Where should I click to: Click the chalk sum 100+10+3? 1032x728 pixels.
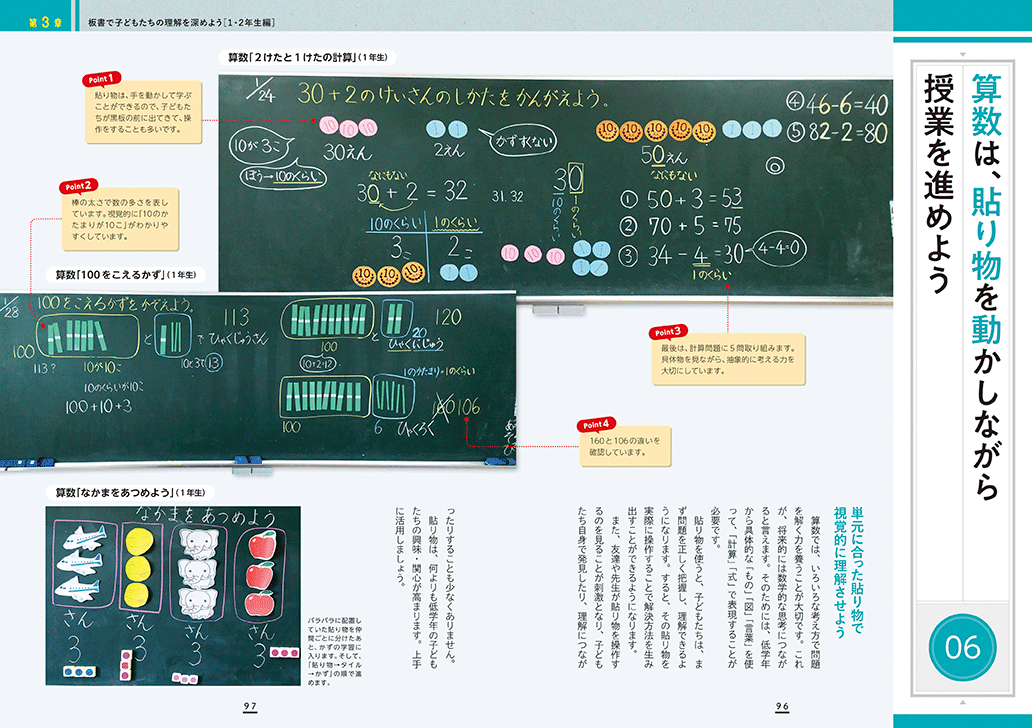98,407
